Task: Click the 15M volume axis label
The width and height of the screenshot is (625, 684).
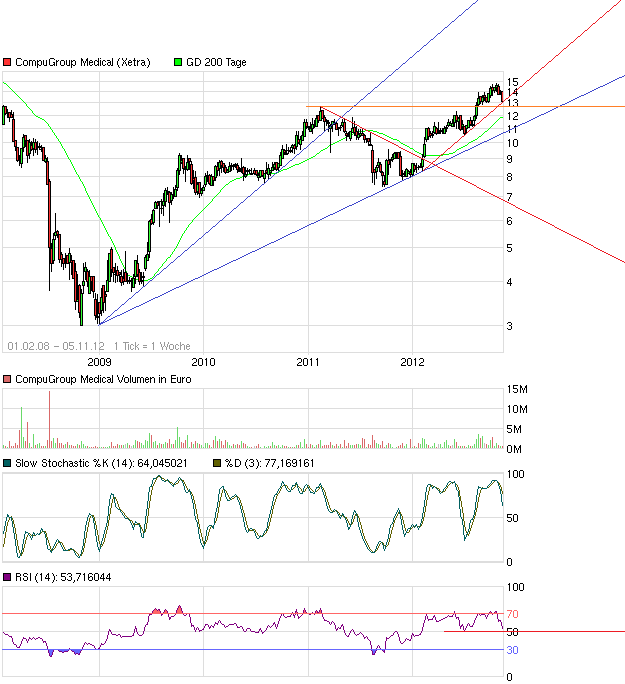Action: point(517,389)
